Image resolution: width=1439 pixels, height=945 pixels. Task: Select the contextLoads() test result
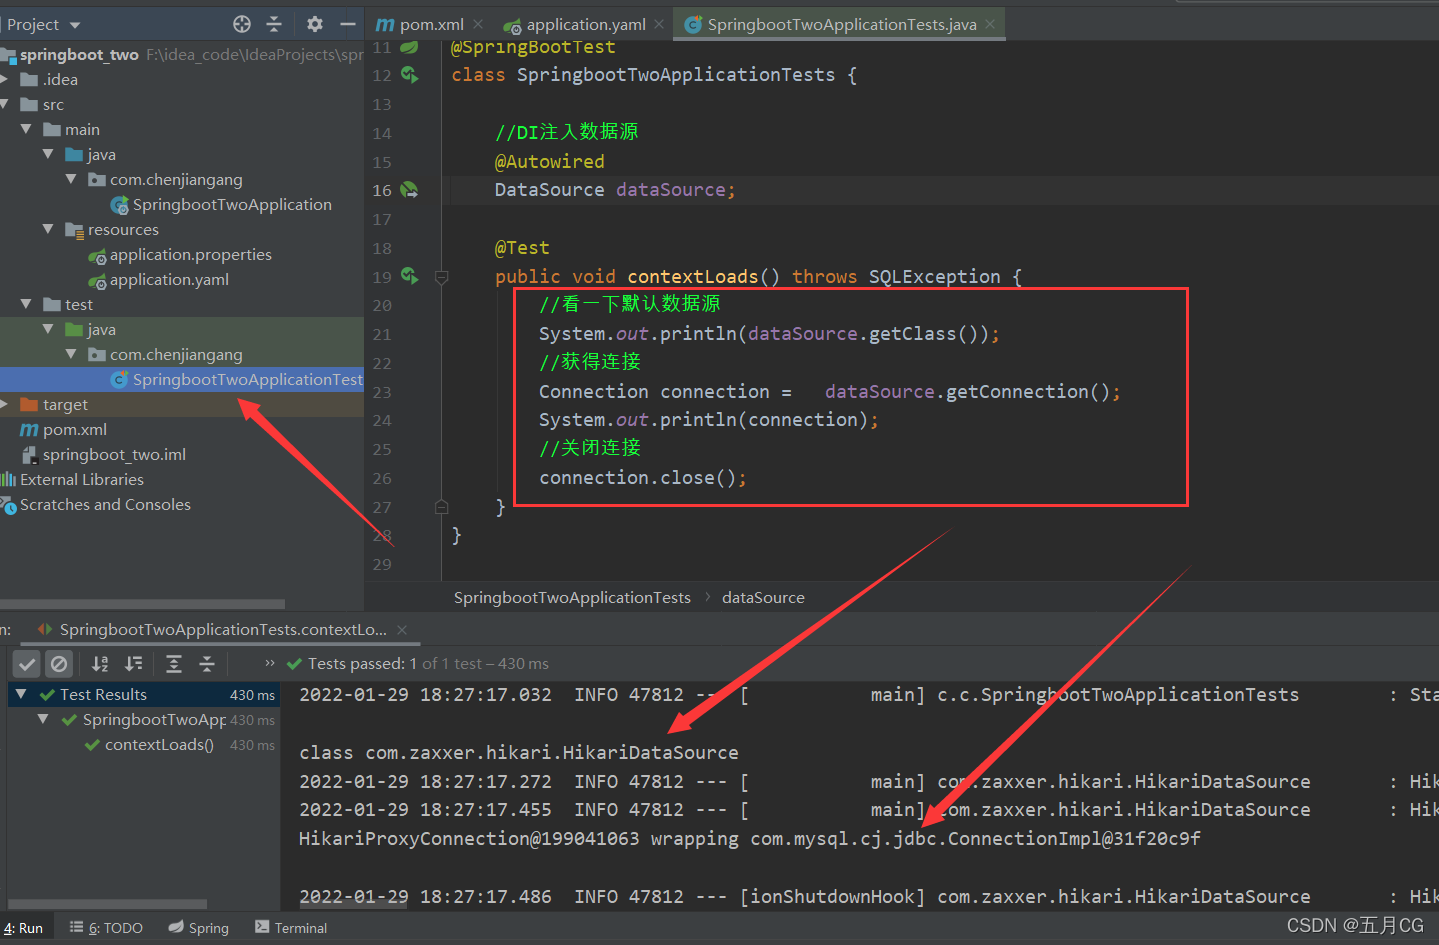(x=159, y=744)
